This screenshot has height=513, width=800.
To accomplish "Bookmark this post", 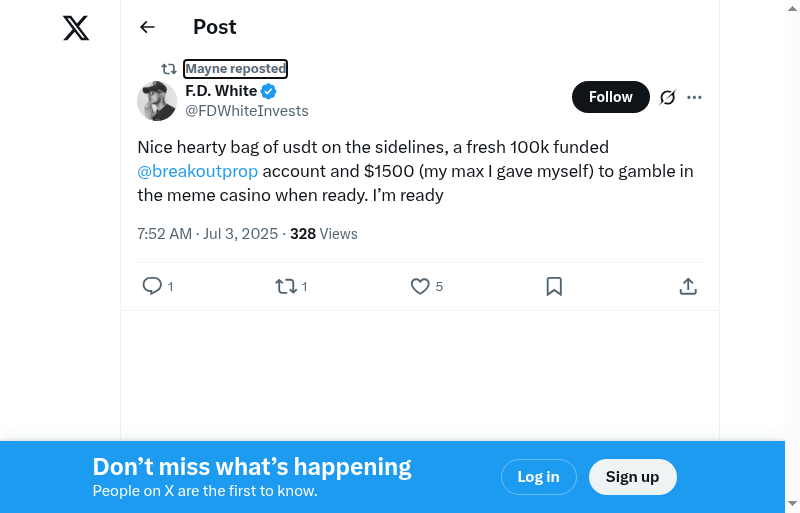I will tap(554, 286).
